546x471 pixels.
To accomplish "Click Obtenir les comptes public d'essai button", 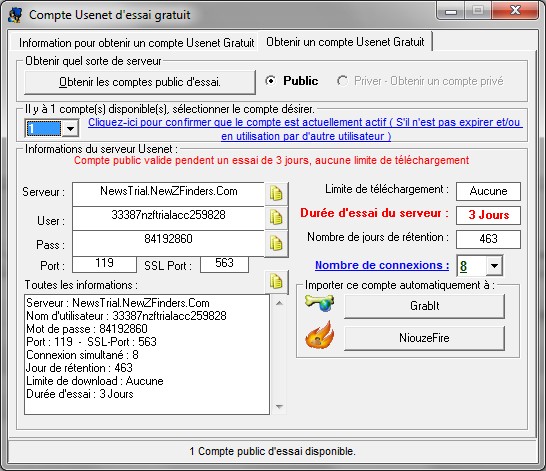I will pos(140,82).
